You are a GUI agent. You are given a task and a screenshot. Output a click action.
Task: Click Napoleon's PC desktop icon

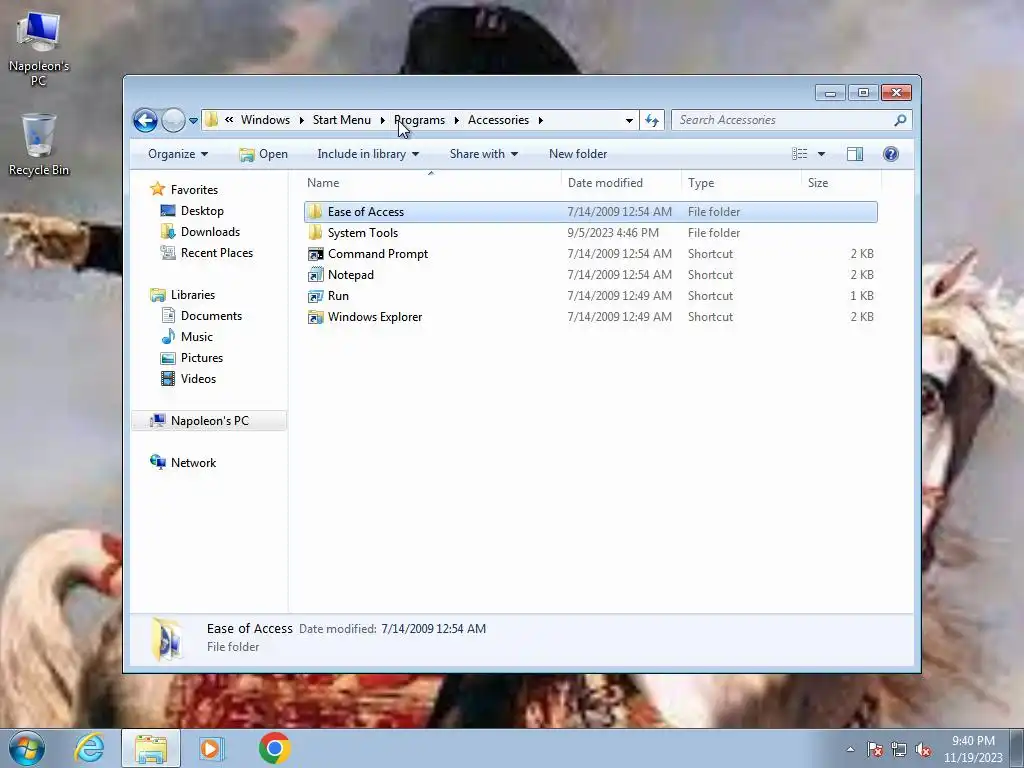pyautogui.click(x=39, y=50)
